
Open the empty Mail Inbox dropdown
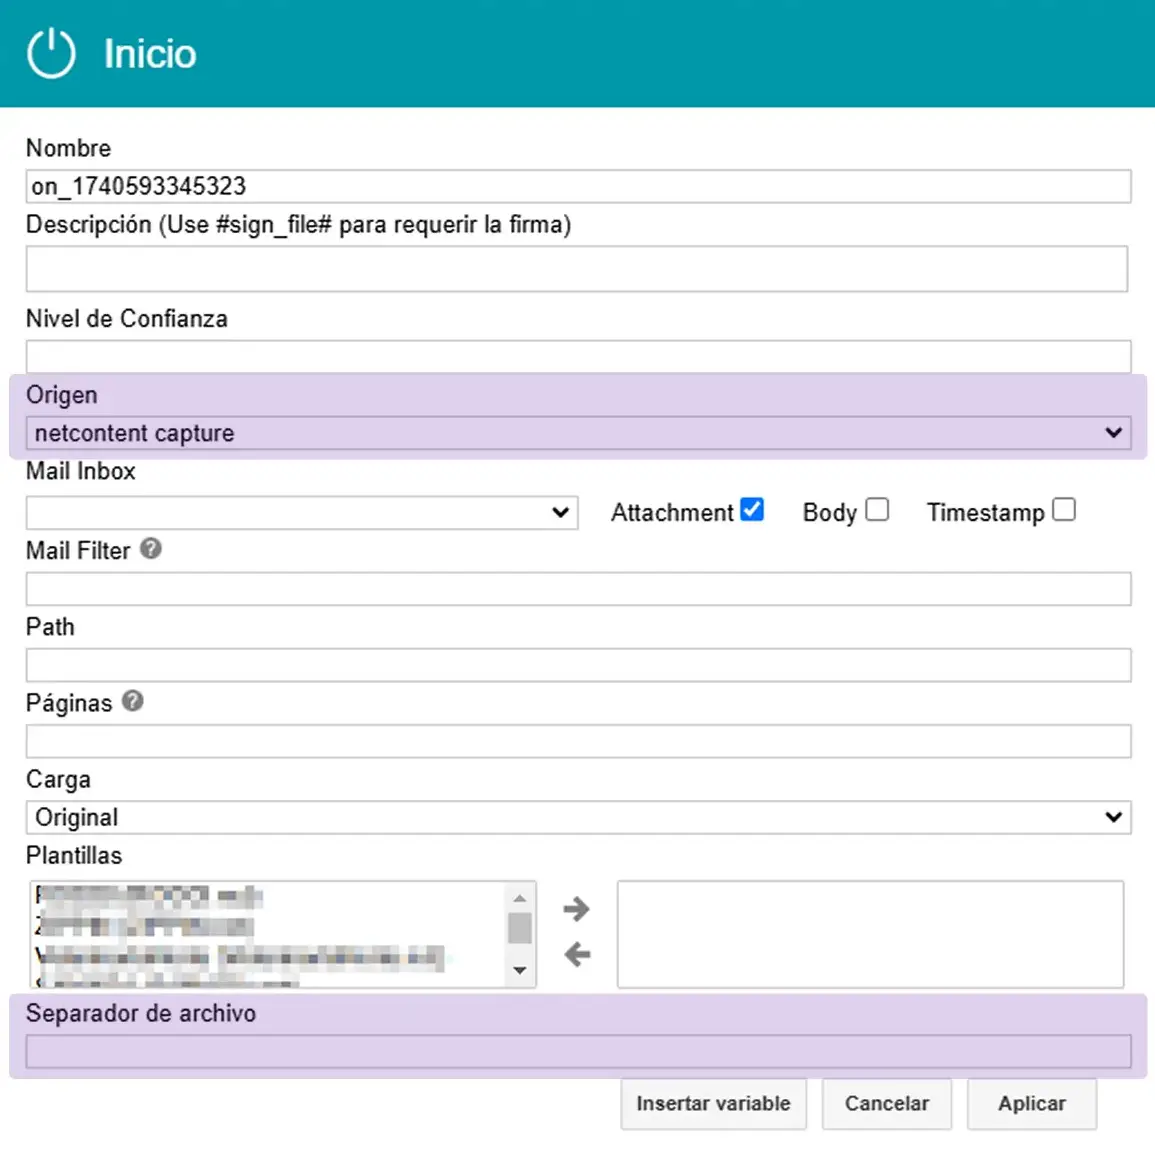(x=300, y=512)
